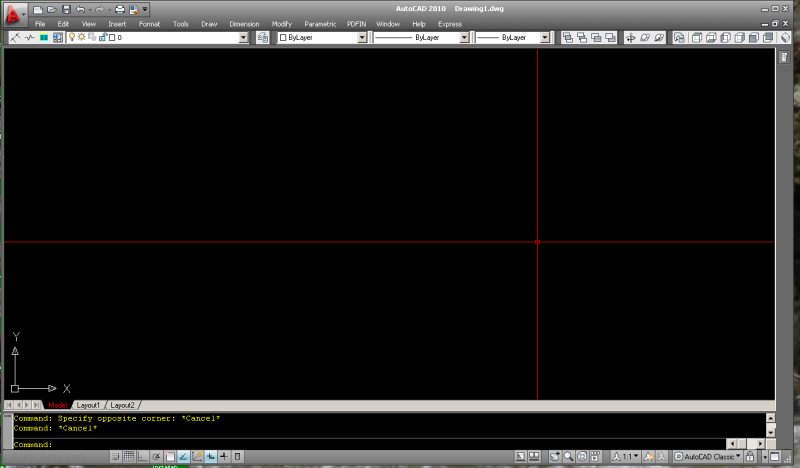The image size is (800, 468).
Task: Click the command window scroll up arrow
Action: coord(771,418)
